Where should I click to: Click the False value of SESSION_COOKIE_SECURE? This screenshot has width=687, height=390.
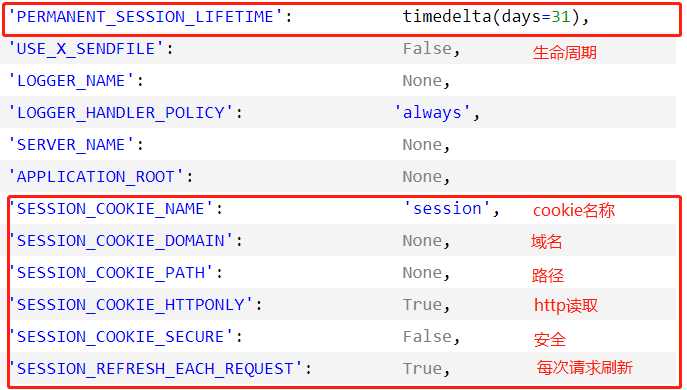[x=427, y=337]
